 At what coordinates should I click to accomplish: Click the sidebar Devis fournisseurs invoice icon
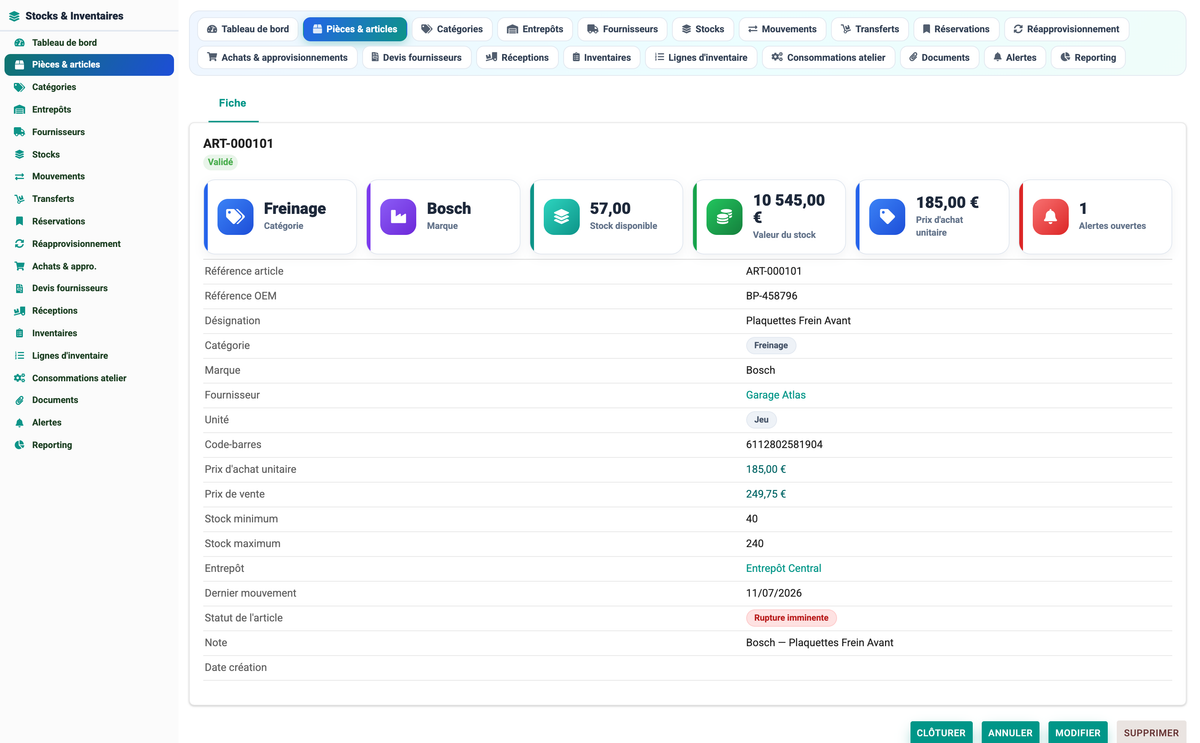pos(19,288)
